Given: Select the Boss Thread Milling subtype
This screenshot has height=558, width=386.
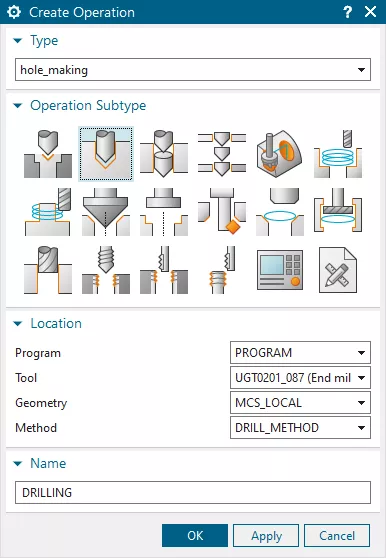Looking at the screenshot, I should point(222,270).
